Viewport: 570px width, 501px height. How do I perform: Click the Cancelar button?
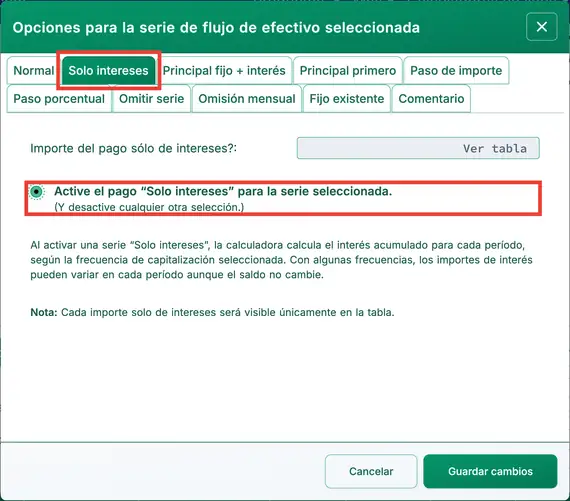pyautogui.click(x=371, y=471)
